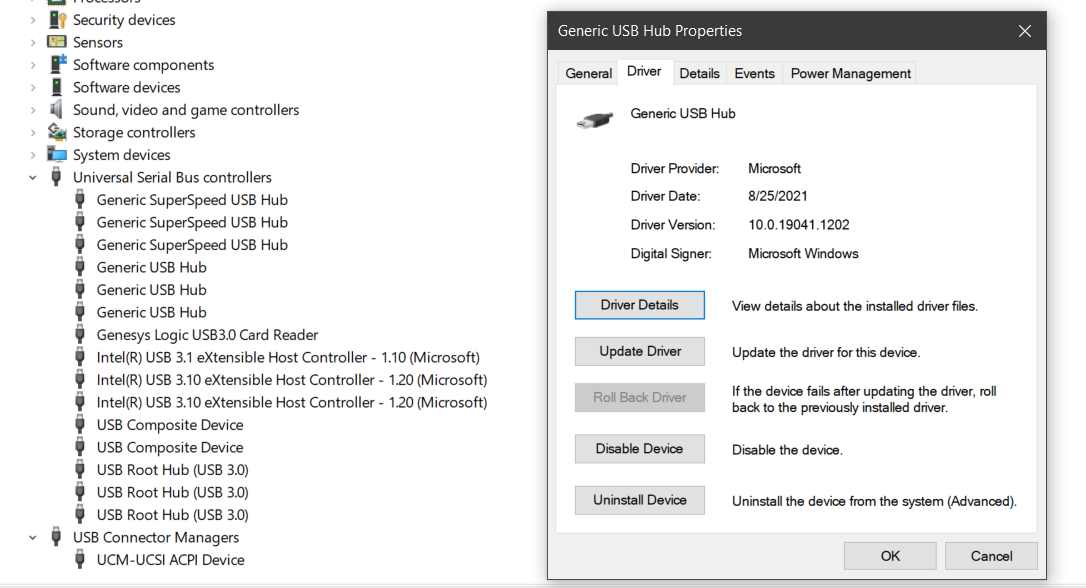Click the Generic USB Hub icon in the dialog
The height and width of the screenshot is (588, 1086).
click(x=594, y=119)
